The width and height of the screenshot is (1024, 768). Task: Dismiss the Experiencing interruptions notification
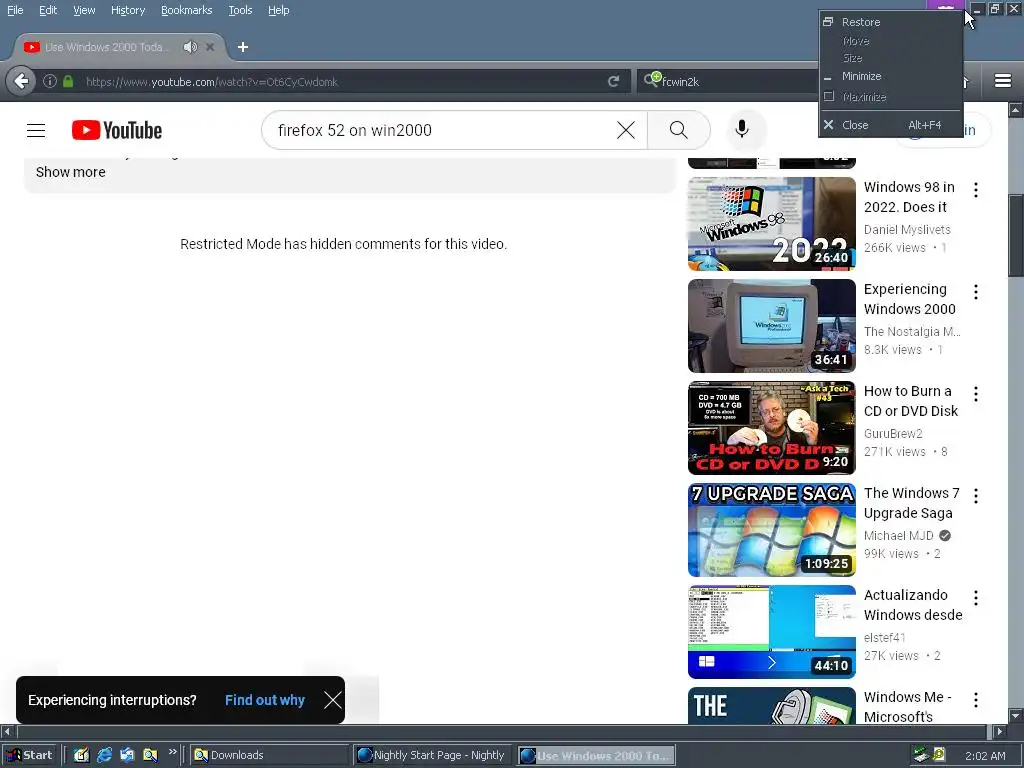[x=332, y=700]
